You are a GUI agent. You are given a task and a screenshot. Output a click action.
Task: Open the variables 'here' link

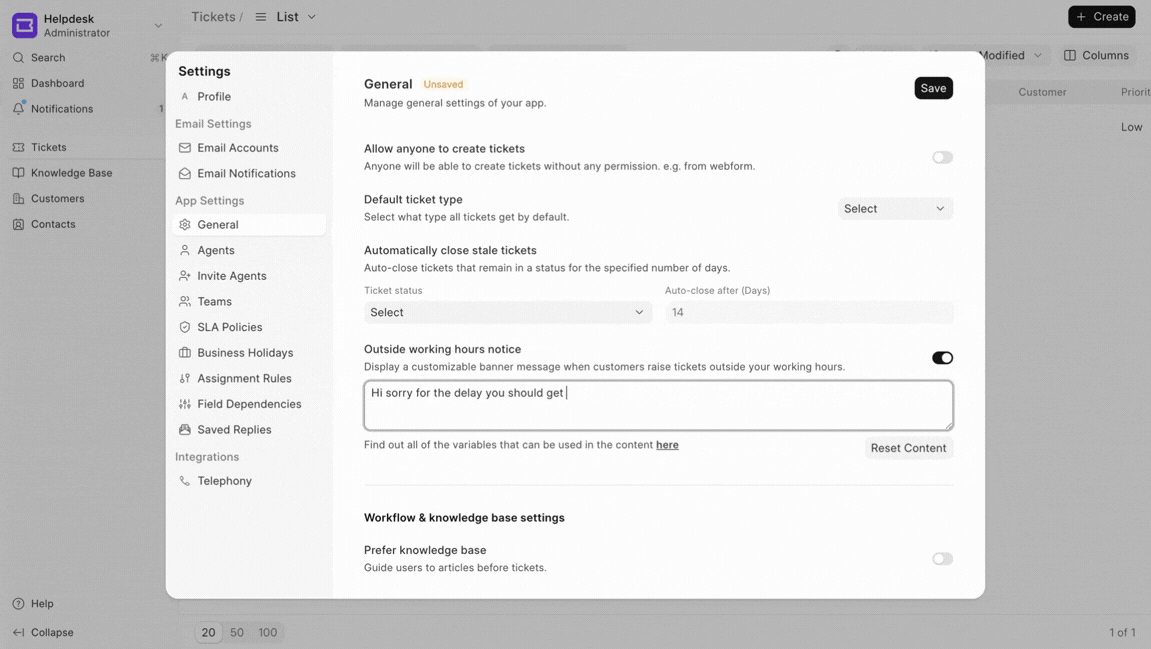[x=667, y=445]
